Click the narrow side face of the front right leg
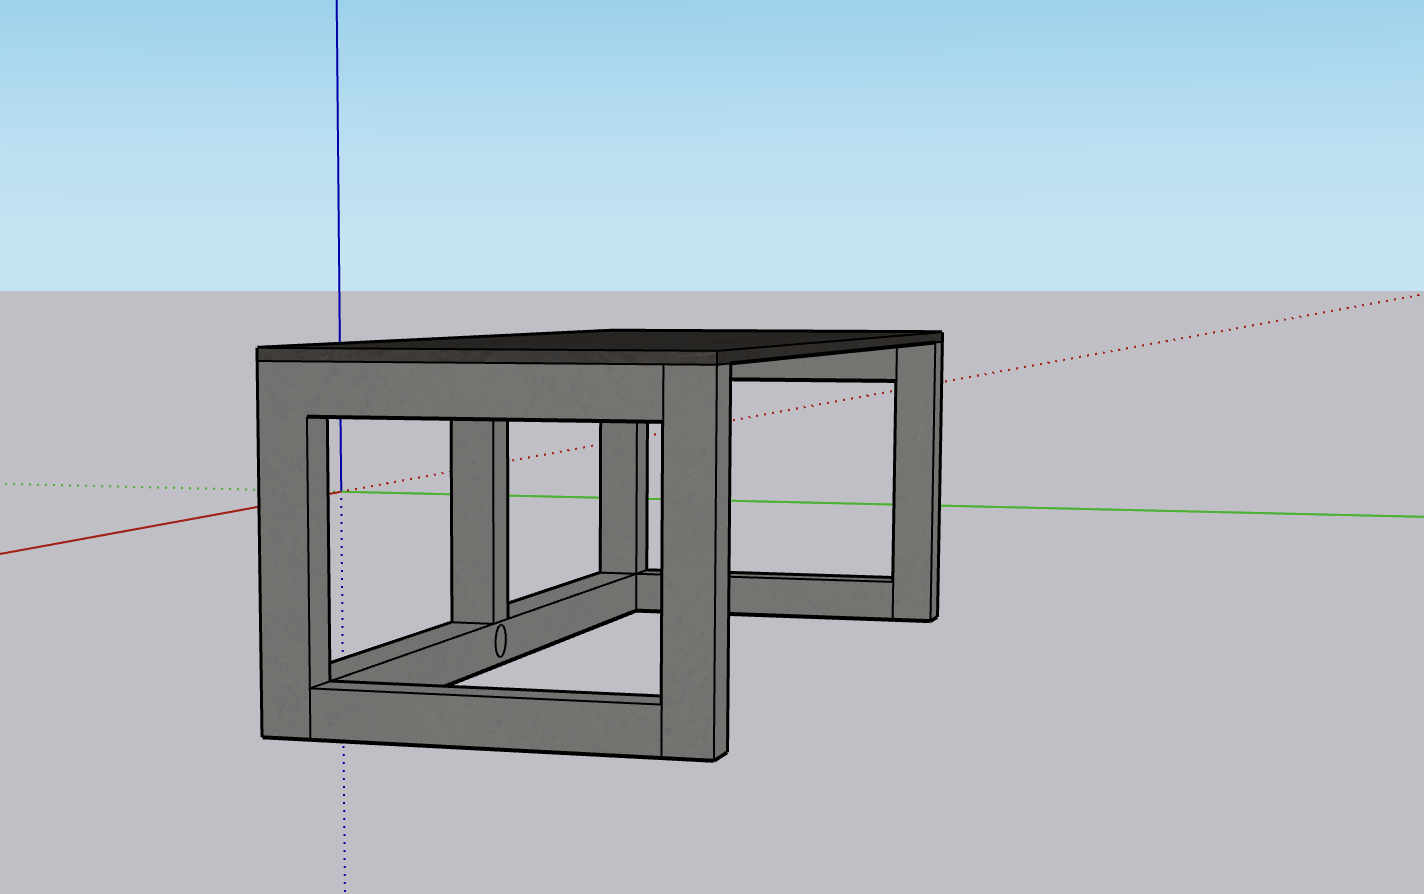 723,560
